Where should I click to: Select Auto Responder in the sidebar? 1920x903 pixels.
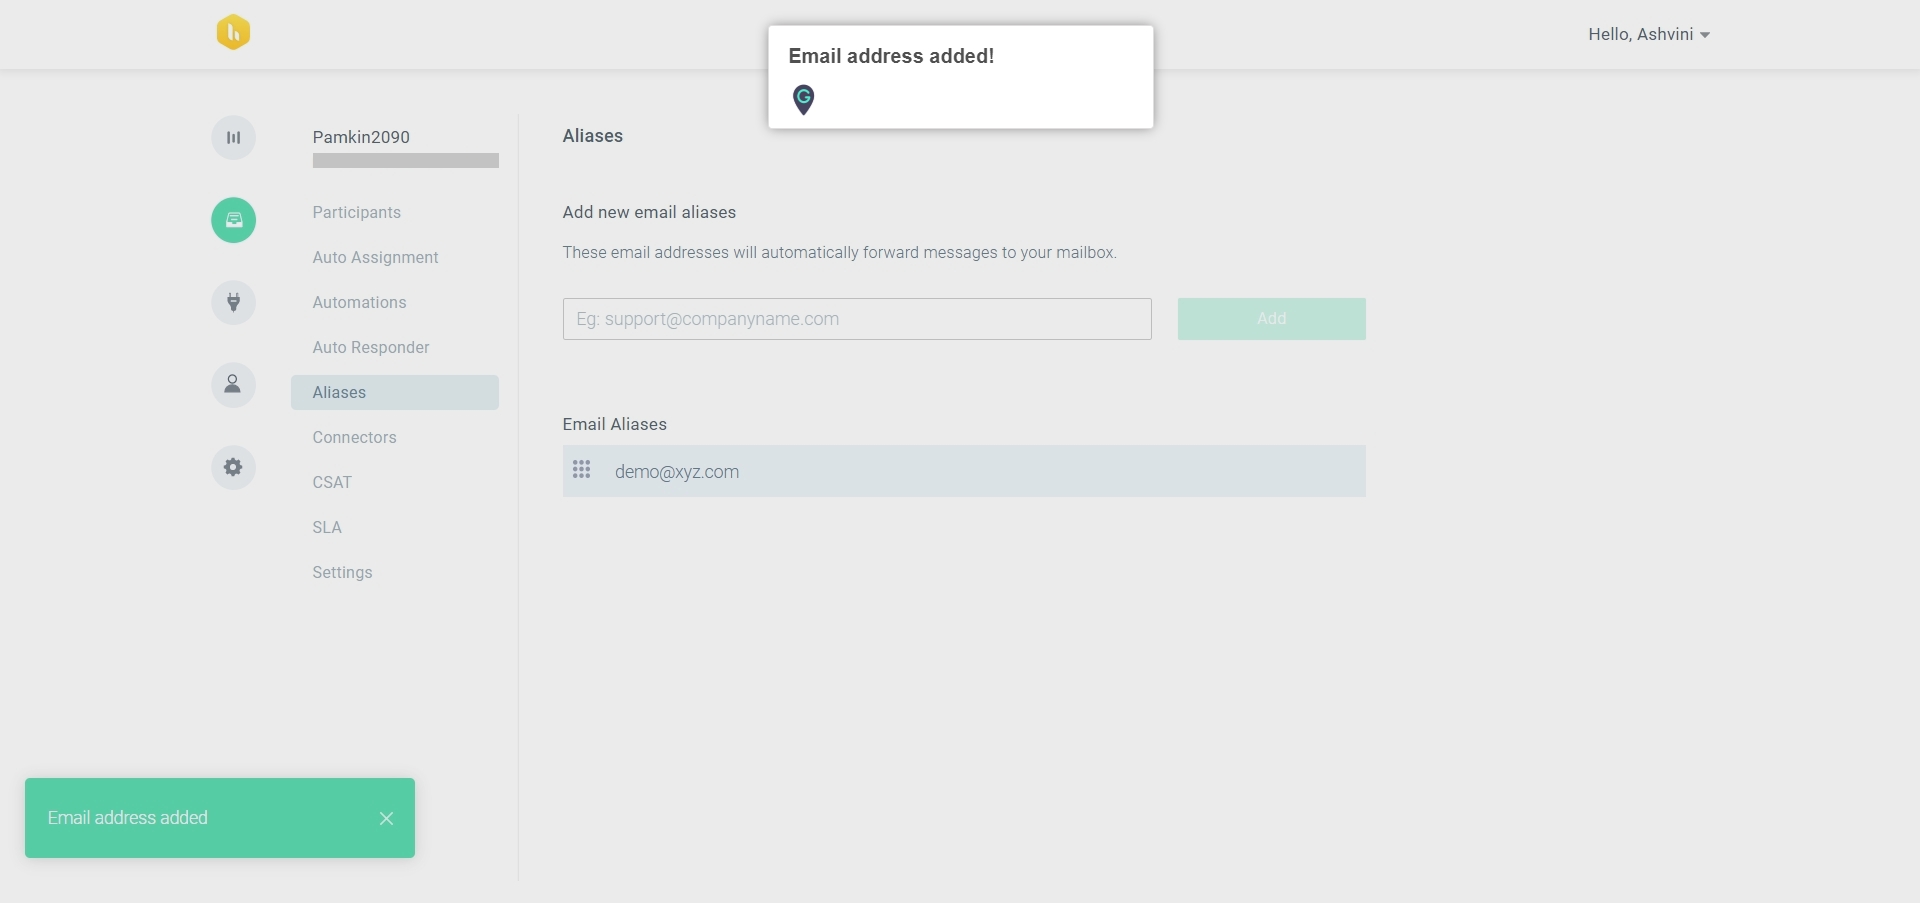[x=370, y=347]
